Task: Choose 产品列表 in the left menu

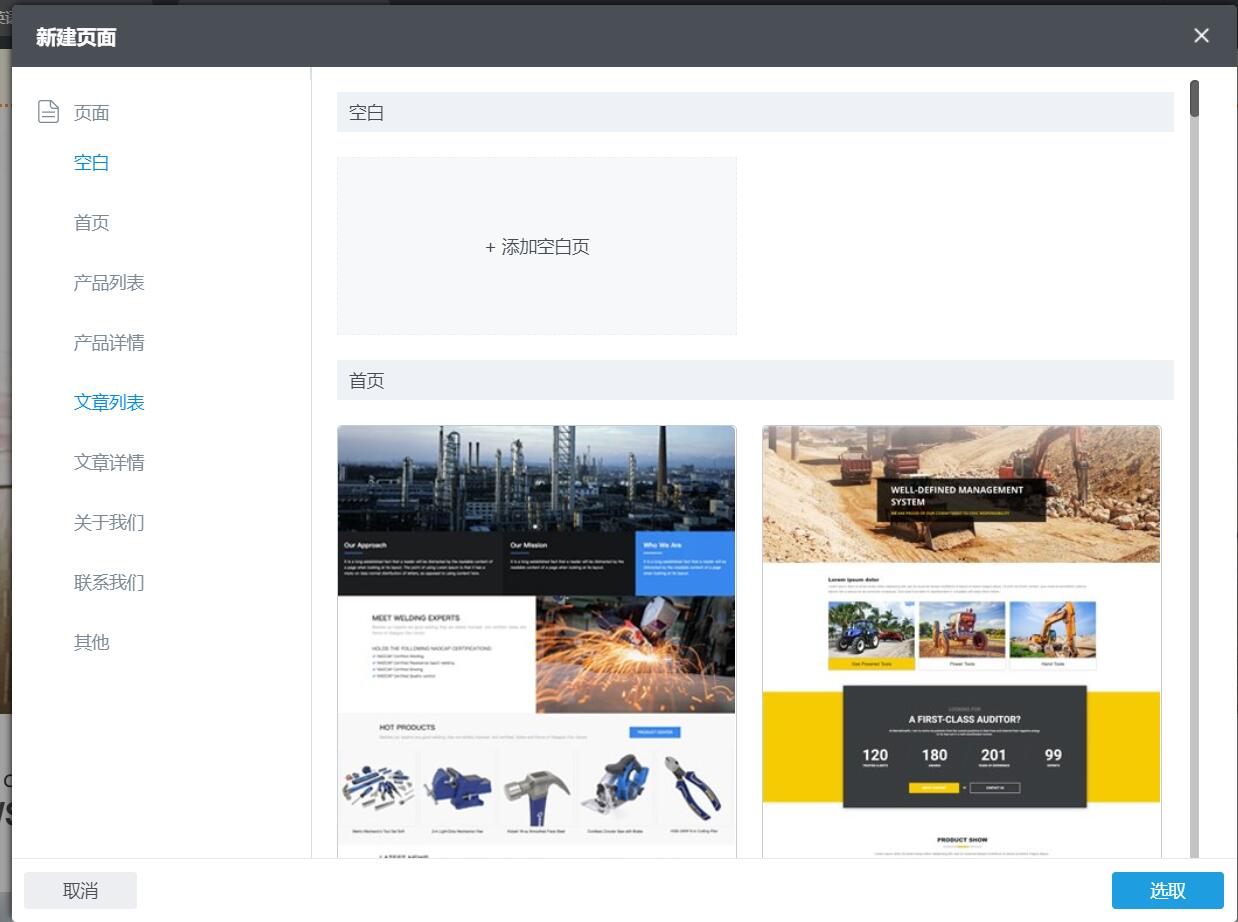Action: tap(109, 283)
